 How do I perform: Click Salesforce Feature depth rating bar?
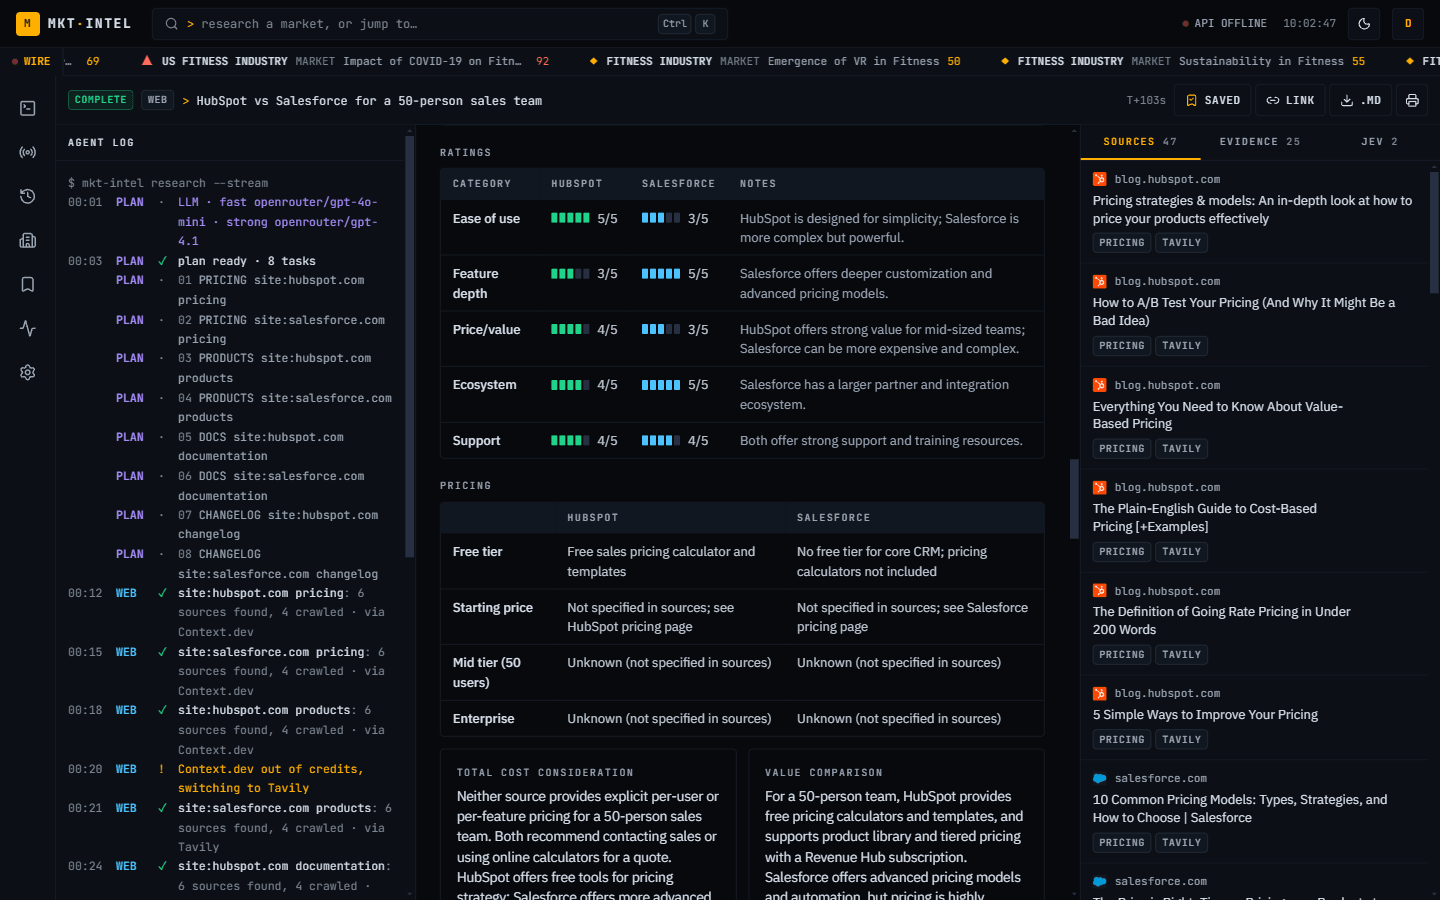661,274
